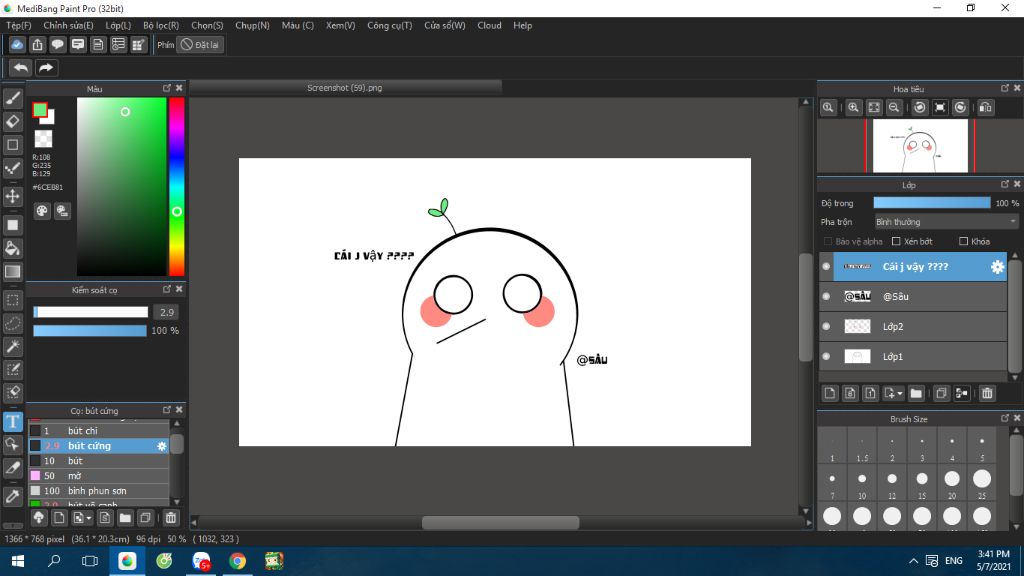Rotate canvas left in Navigator panel
The height and width of the screenshot is (576, 1024).
[x=920, y=108]
